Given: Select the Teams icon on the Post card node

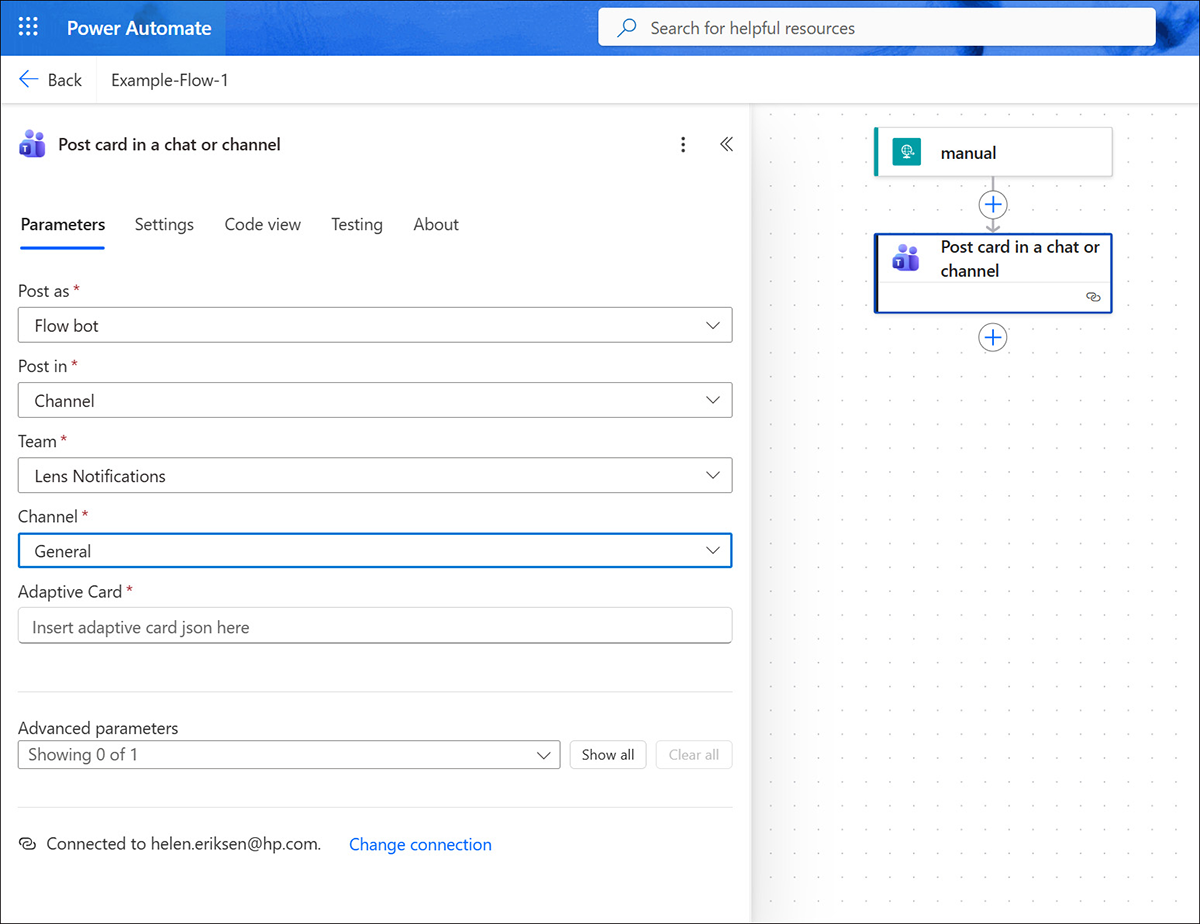Looking at the screenshot, I should (906, 258).
